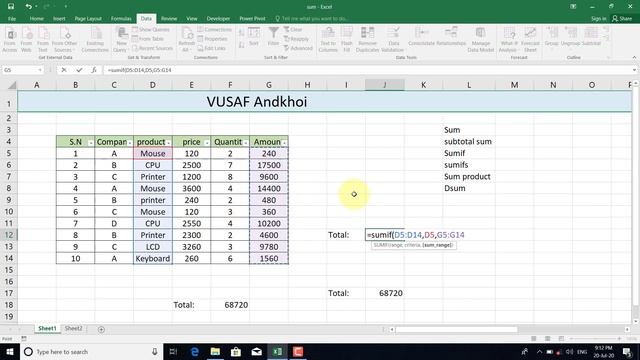Click Reapply filter button
This screenshot has width=640, height=360.
coord(296,39)
